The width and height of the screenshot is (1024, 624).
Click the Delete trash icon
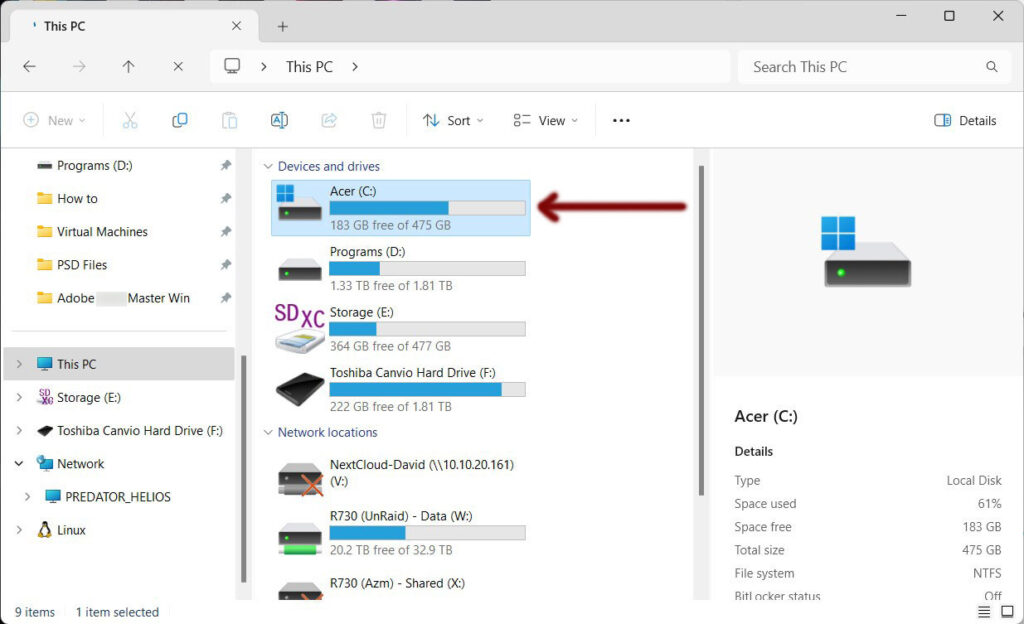tap(379, 120)
